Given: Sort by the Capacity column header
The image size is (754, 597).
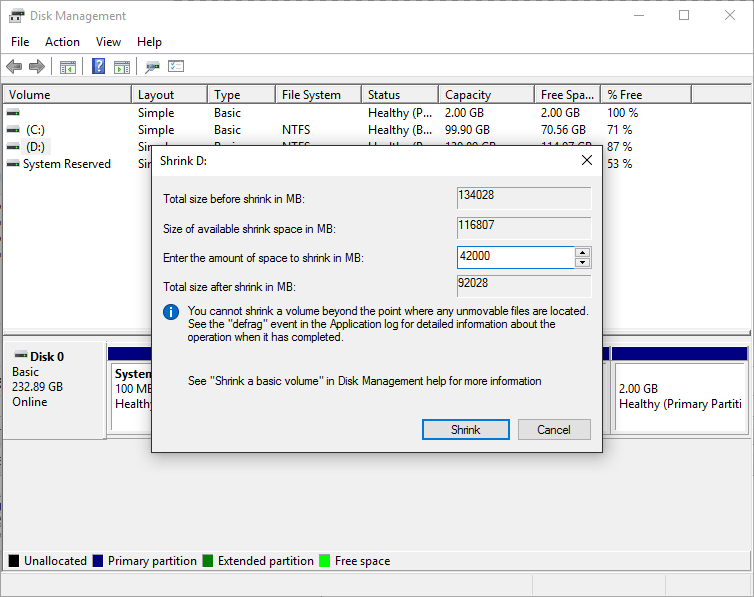Looking at the screenshot, I should [487, 95].
